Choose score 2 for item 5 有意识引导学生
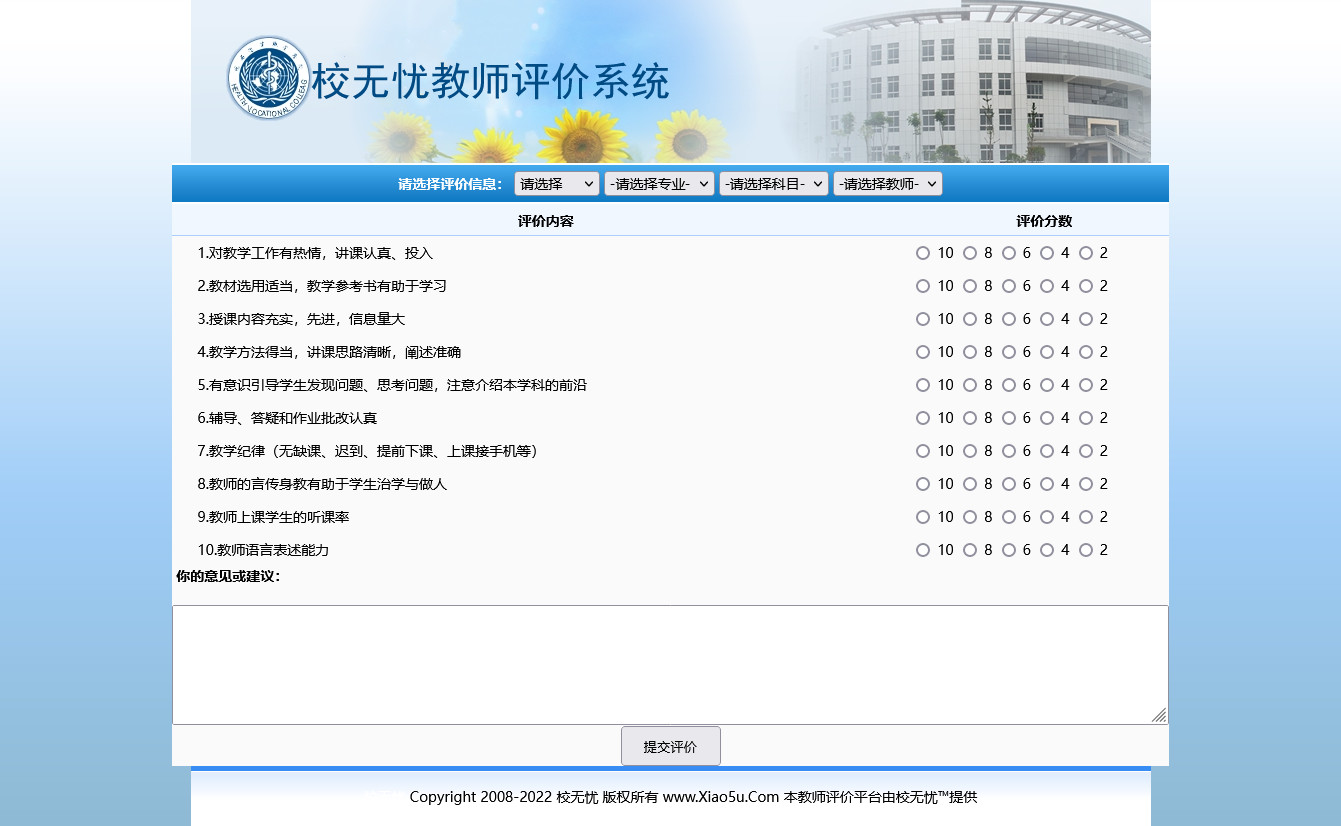Screen dimensions: 1341x826 pos(1086,385)
